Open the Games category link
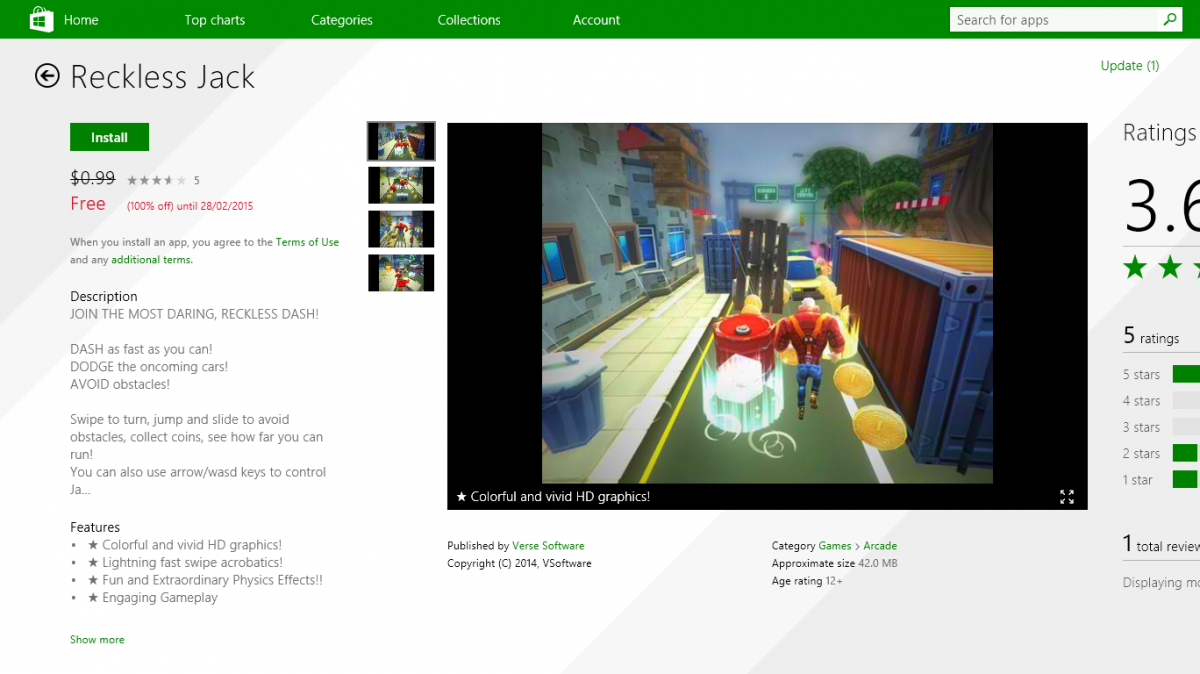This screenshot has height=674, width=1200. [835, 546]
